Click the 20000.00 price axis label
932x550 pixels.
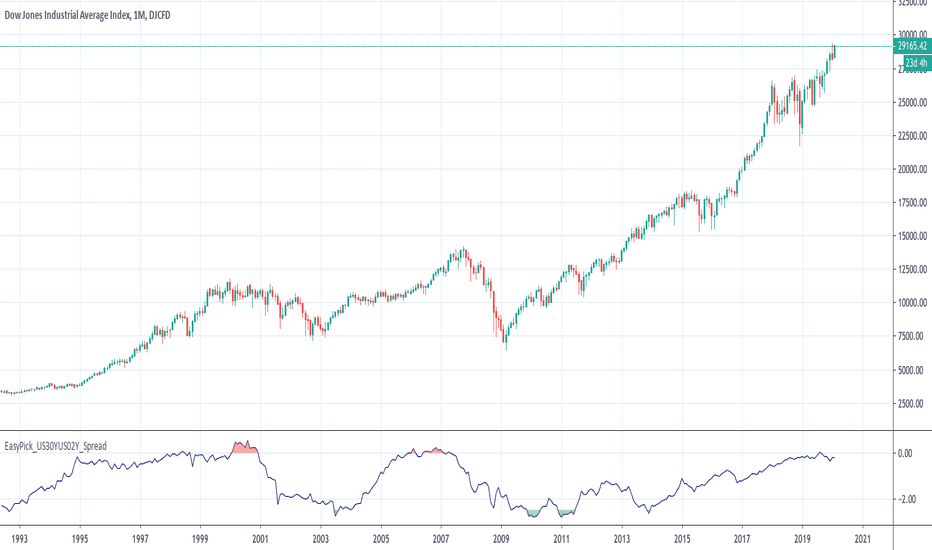tap(912, 169)
